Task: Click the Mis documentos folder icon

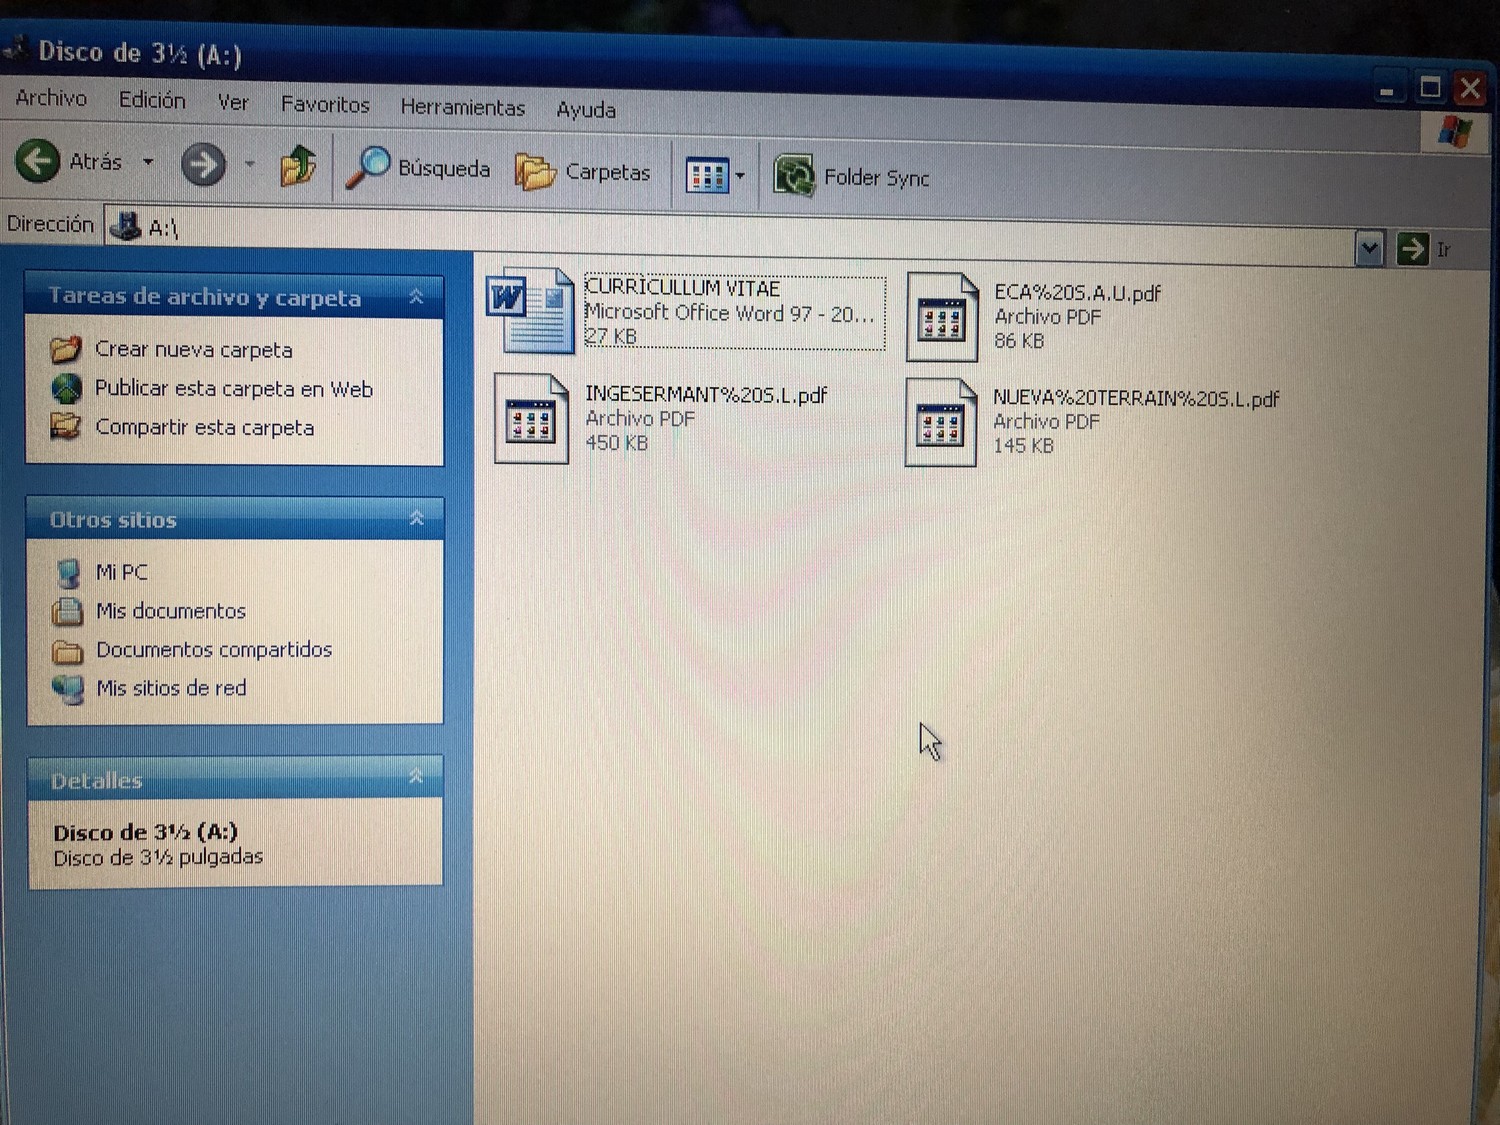Action: coord(67,611)
